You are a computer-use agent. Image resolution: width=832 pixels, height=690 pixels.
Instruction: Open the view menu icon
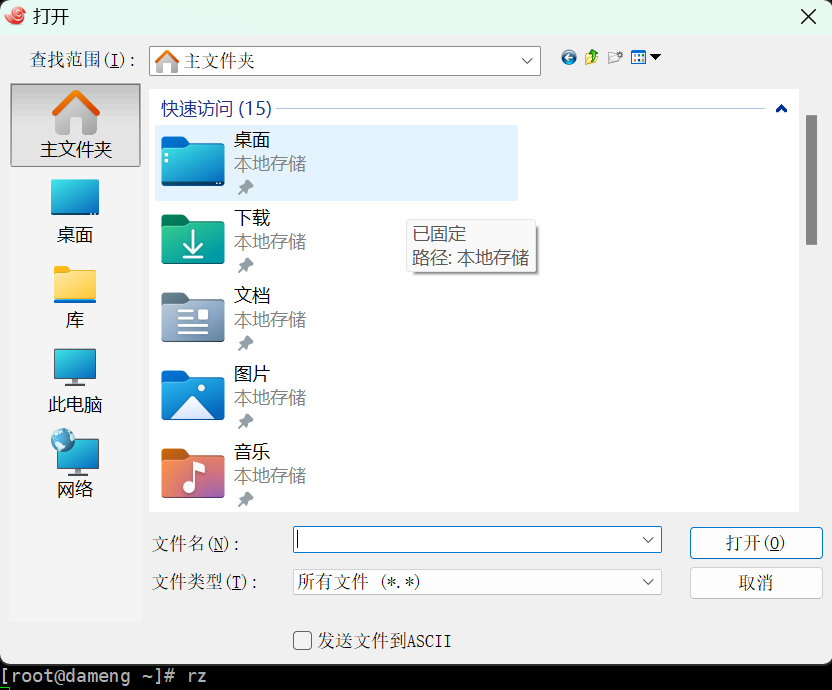coord(645,58)
